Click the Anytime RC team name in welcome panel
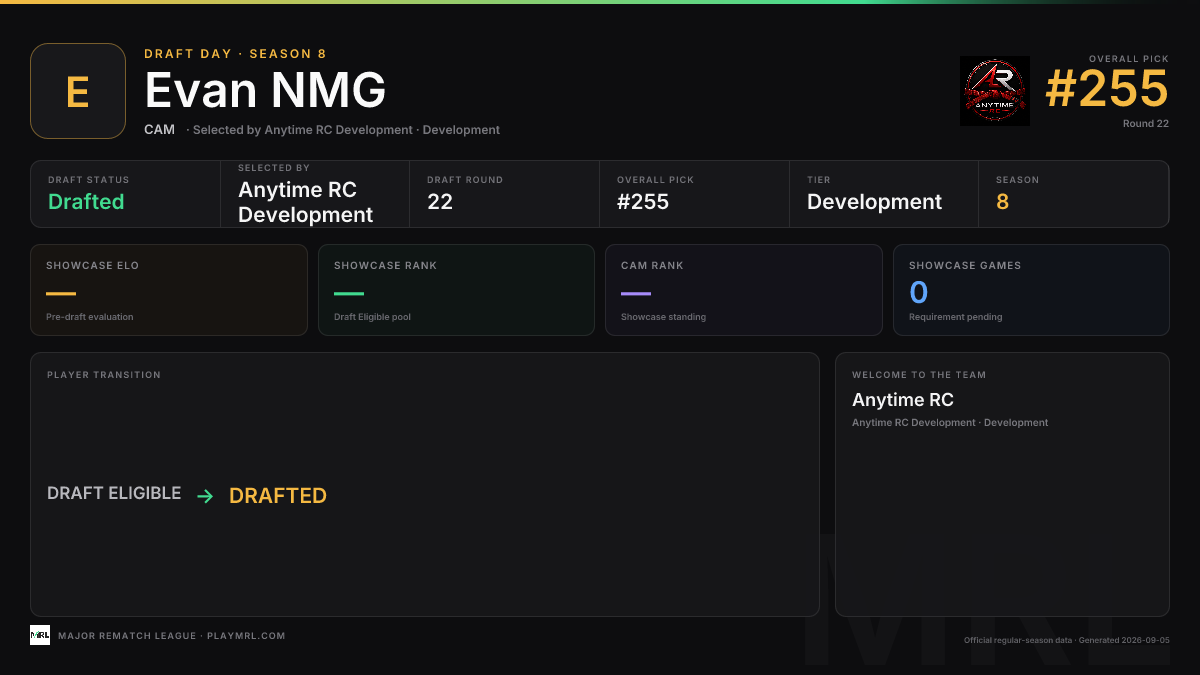Viewport: 1200px width, 675px height. pos(903,400)
